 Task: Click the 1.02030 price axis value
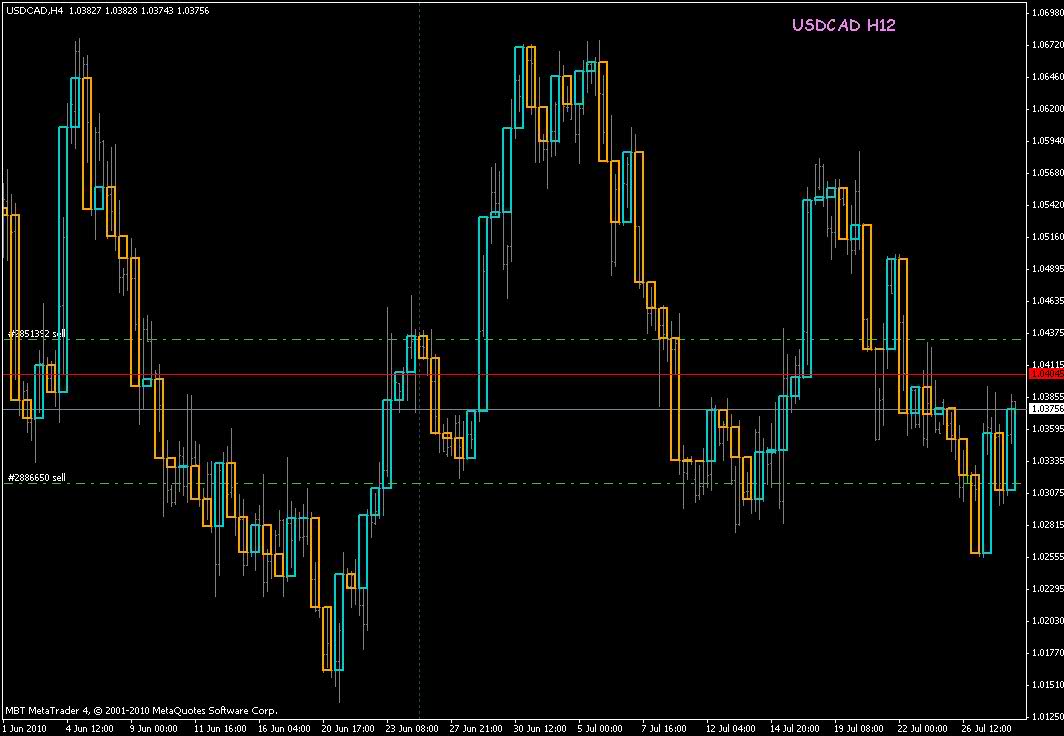coord(1047,620)
